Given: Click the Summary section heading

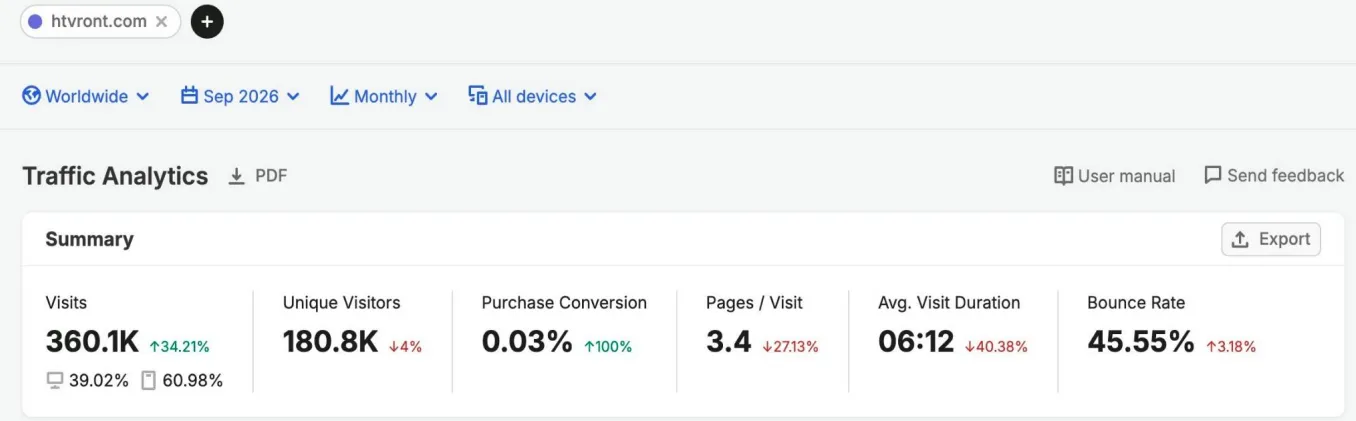Looking at the screenshot, I should click(89, 239).
